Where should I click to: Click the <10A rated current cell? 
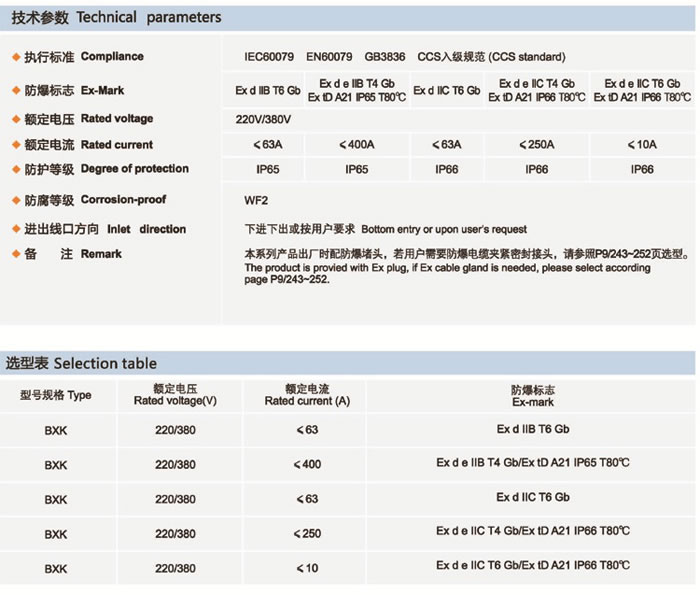point(642,145)
